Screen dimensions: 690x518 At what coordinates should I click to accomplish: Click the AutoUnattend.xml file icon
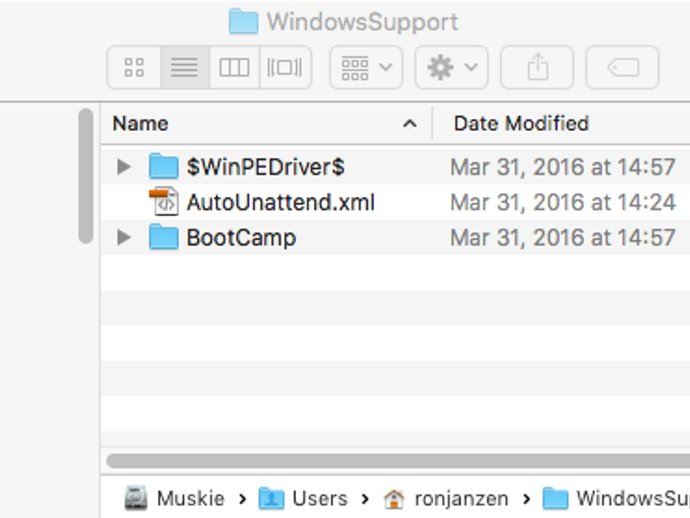point(163,202)
